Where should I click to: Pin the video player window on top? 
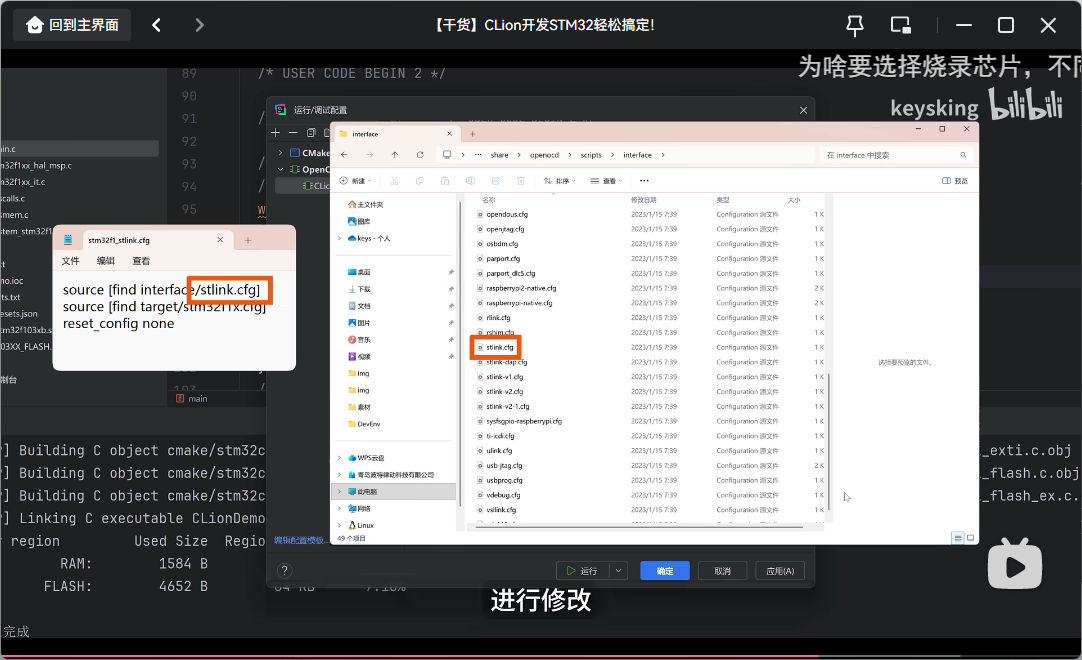click(x=855, y=26)
